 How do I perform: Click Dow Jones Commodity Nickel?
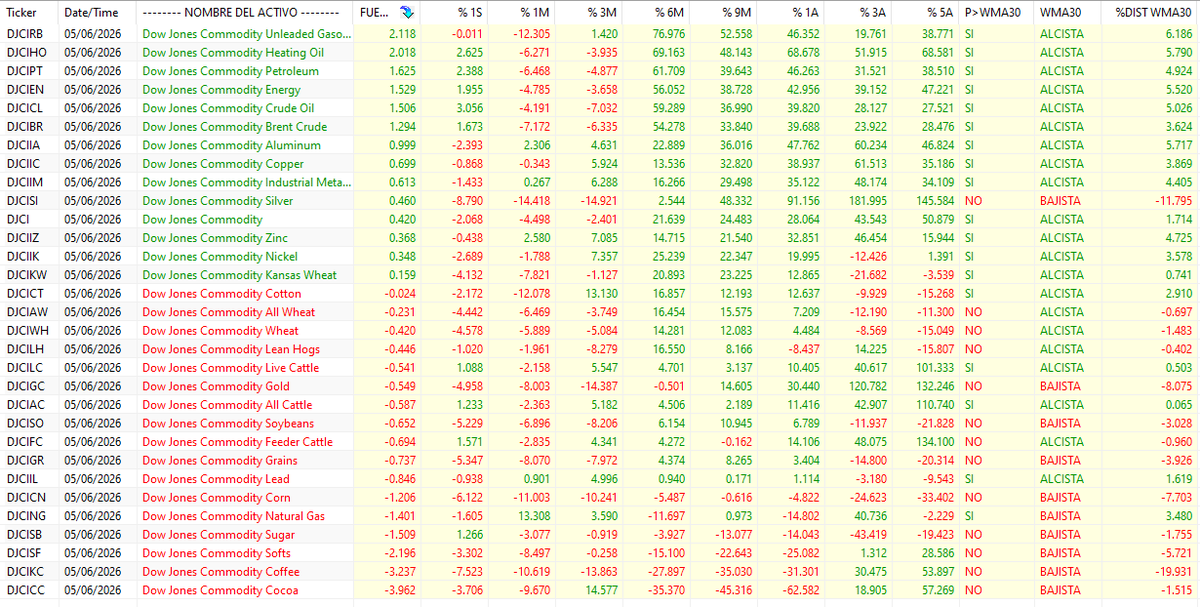[x=220, y=256]
